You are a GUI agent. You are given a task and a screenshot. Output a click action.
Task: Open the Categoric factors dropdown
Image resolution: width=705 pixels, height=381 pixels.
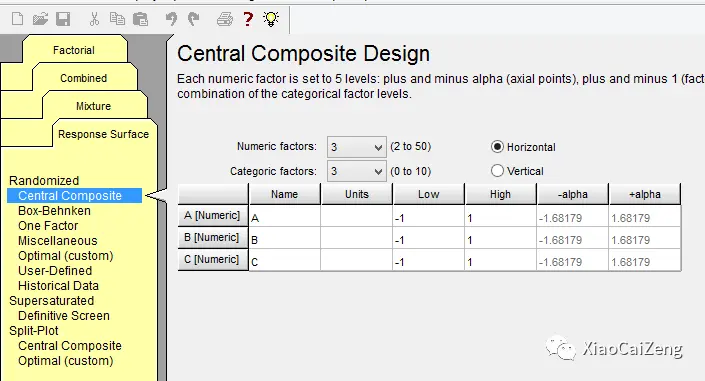pos(357,171)
